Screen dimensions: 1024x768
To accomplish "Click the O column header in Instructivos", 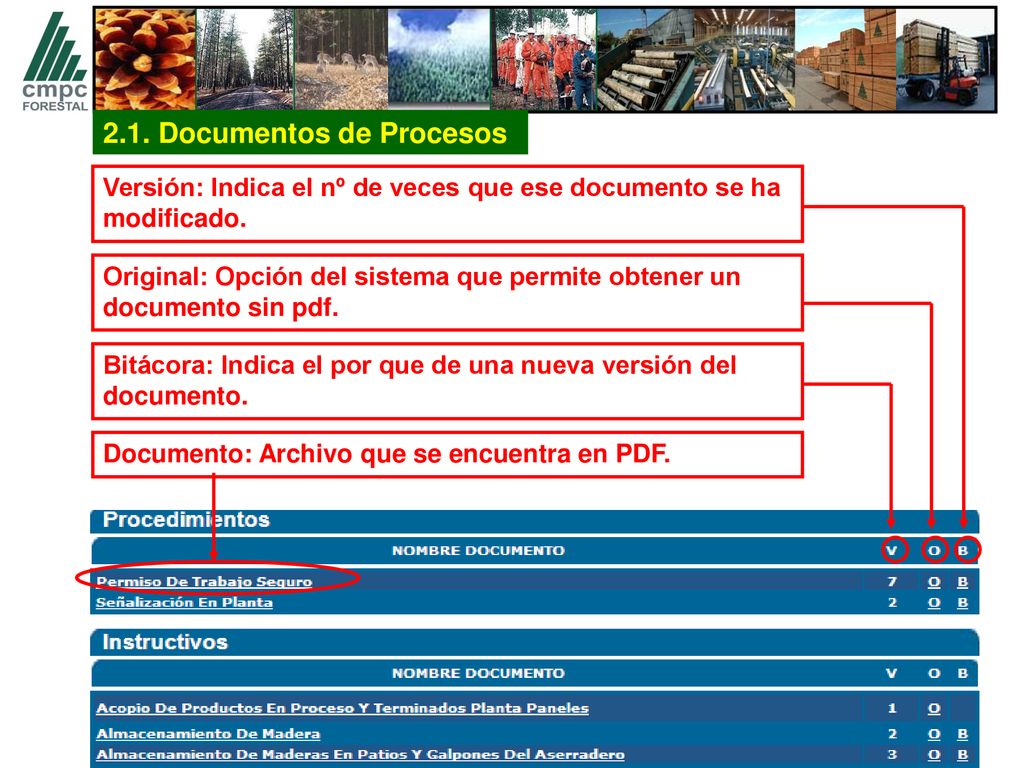I will [934, 673].
